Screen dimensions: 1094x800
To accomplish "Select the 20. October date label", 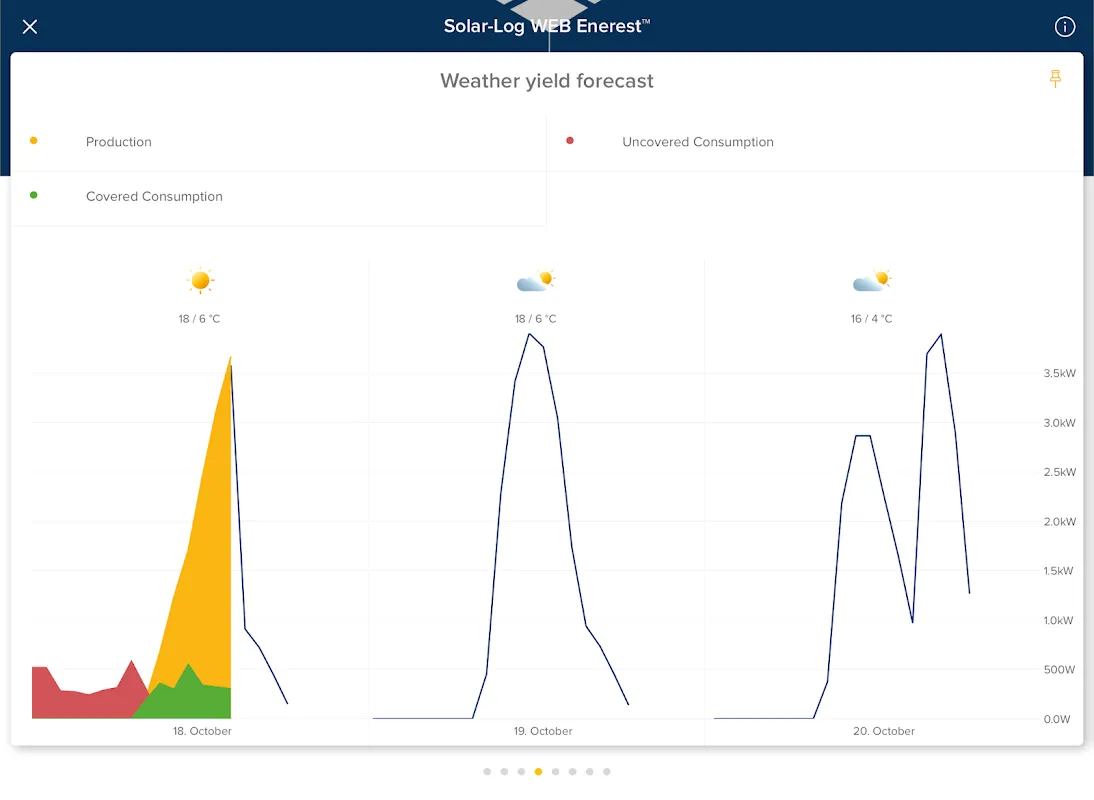I will [883, 731].
